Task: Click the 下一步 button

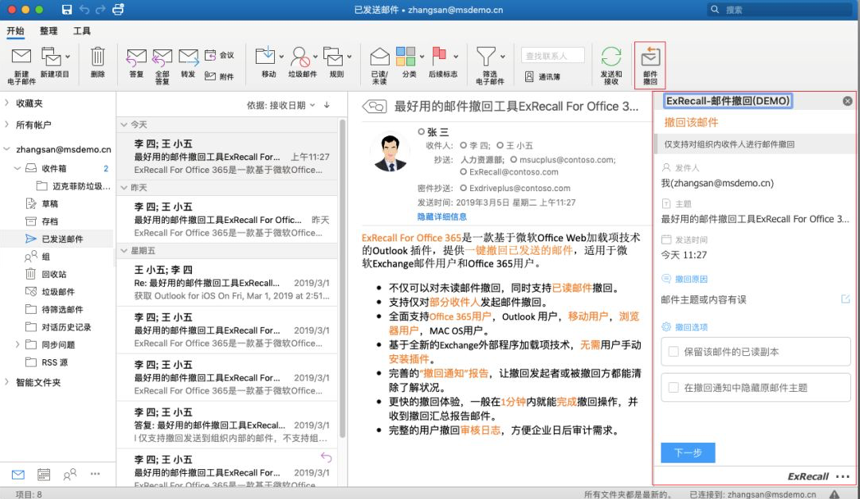Action: click(x=688, y=452)
